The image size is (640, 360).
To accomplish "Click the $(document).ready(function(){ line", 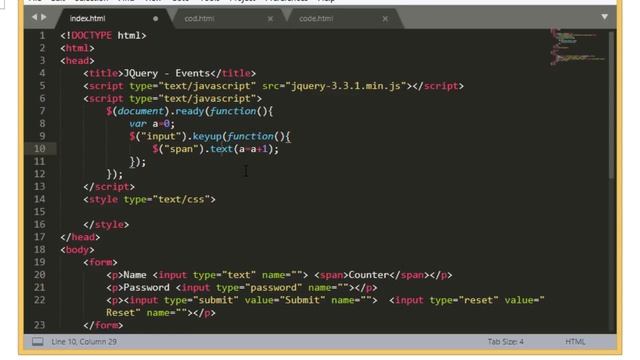I will tap(189, 111).
